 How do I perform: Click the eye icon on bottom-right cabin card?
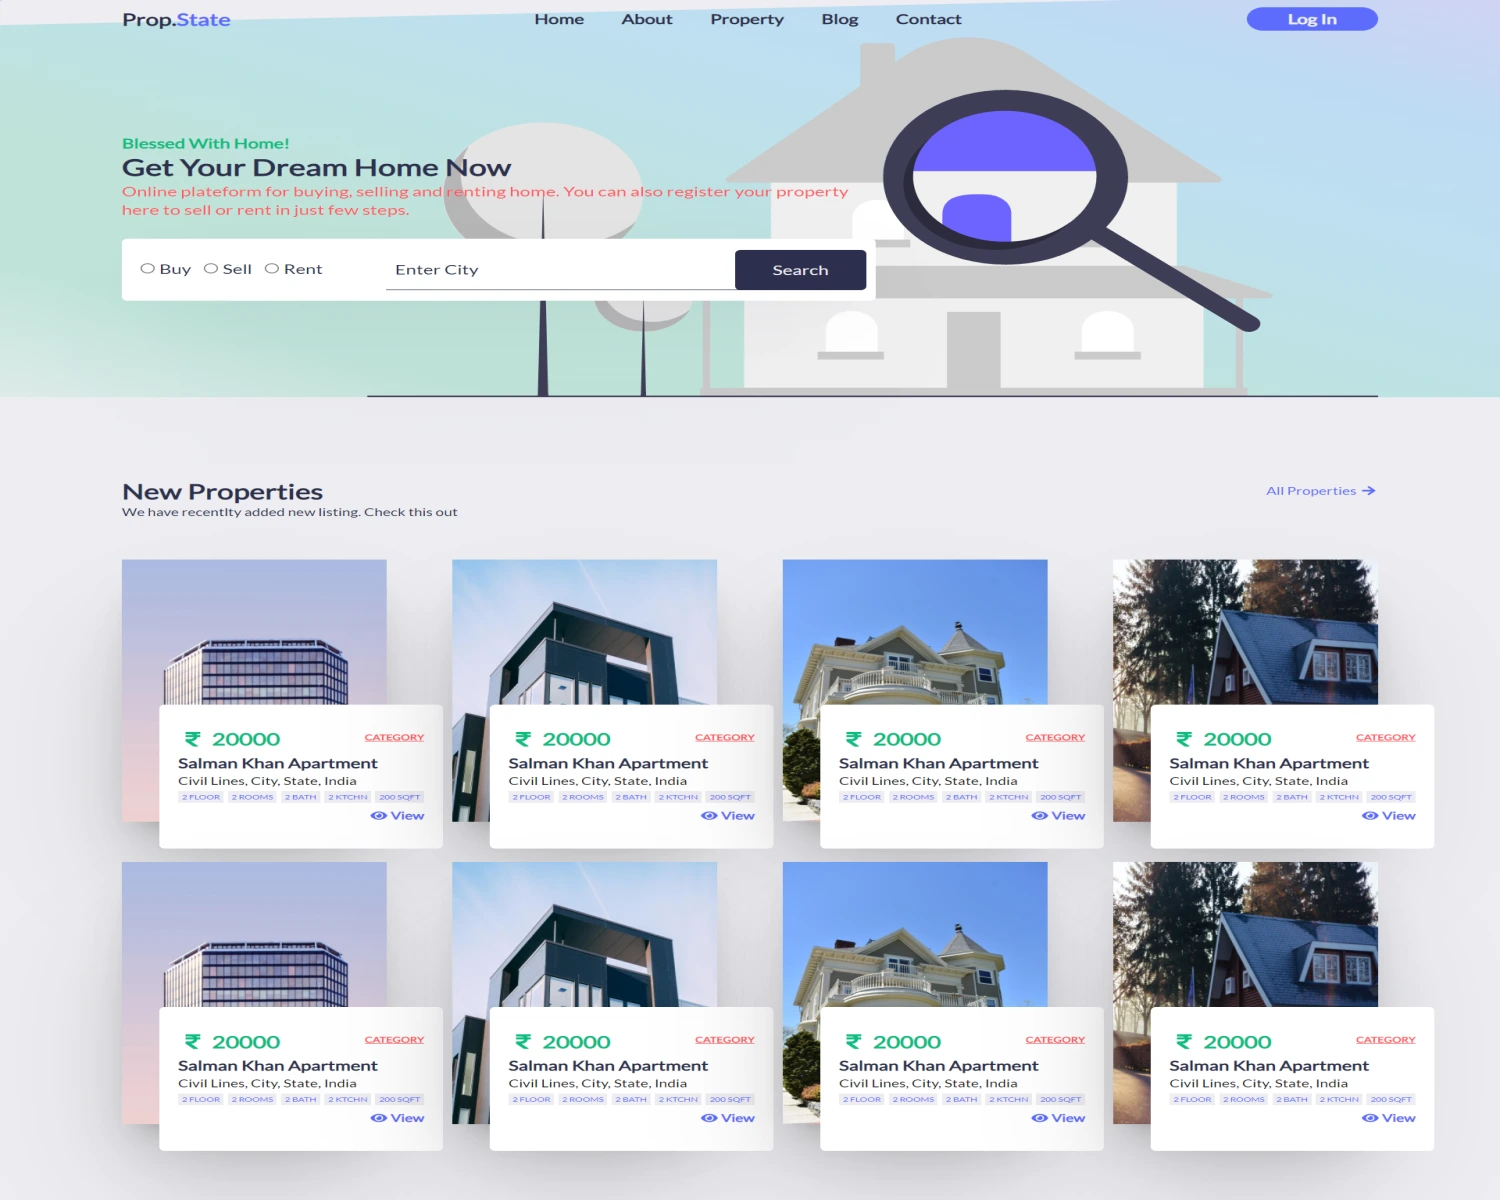click(x=1369, y=1118)
